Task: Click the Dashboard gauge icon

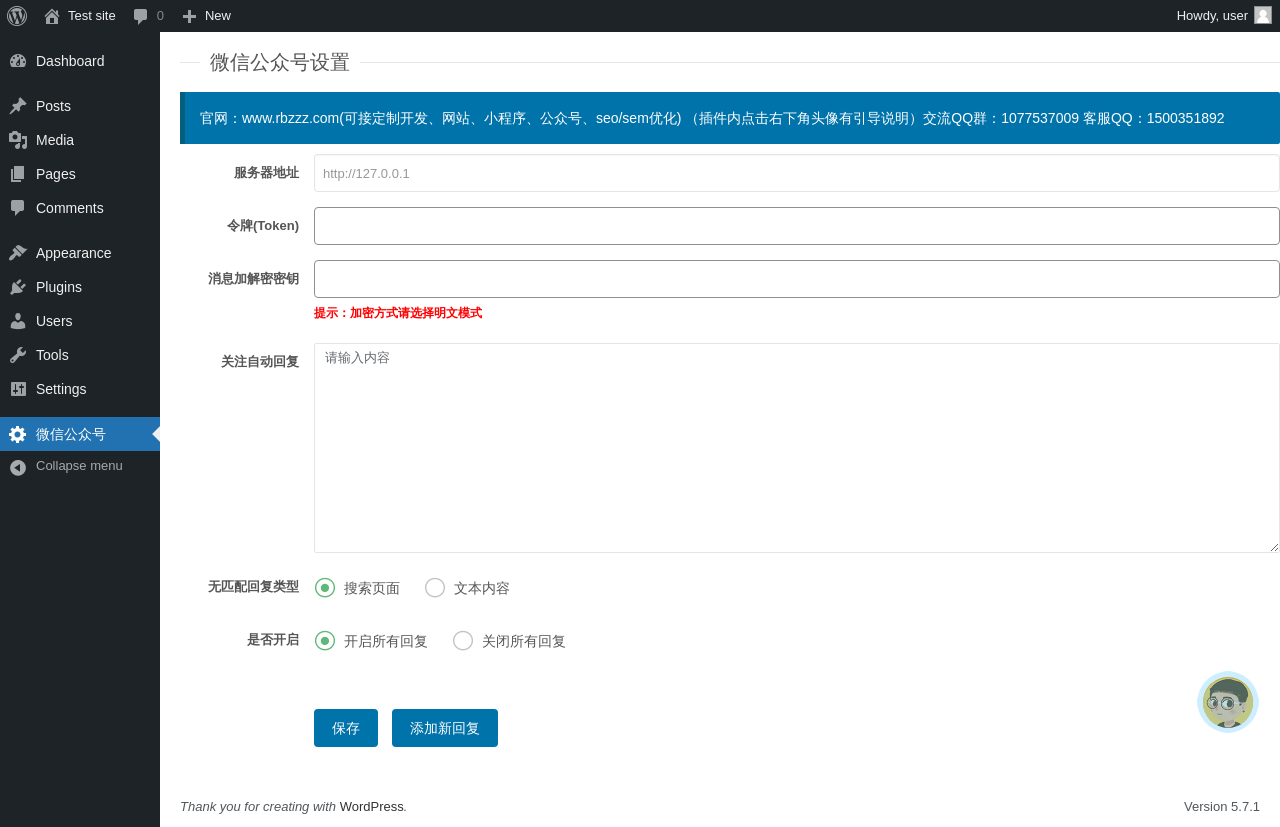Action: [x=18, y=61]
